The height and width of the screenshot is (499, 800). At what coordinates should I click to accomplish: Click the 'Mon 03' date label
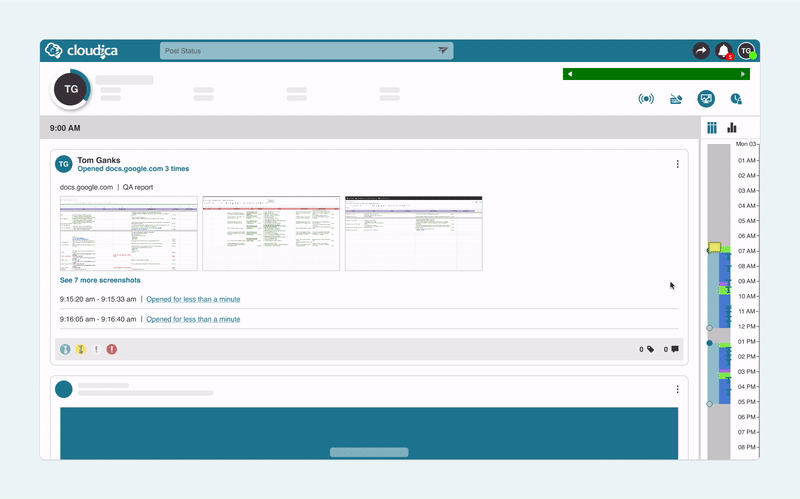pos(746,144)
